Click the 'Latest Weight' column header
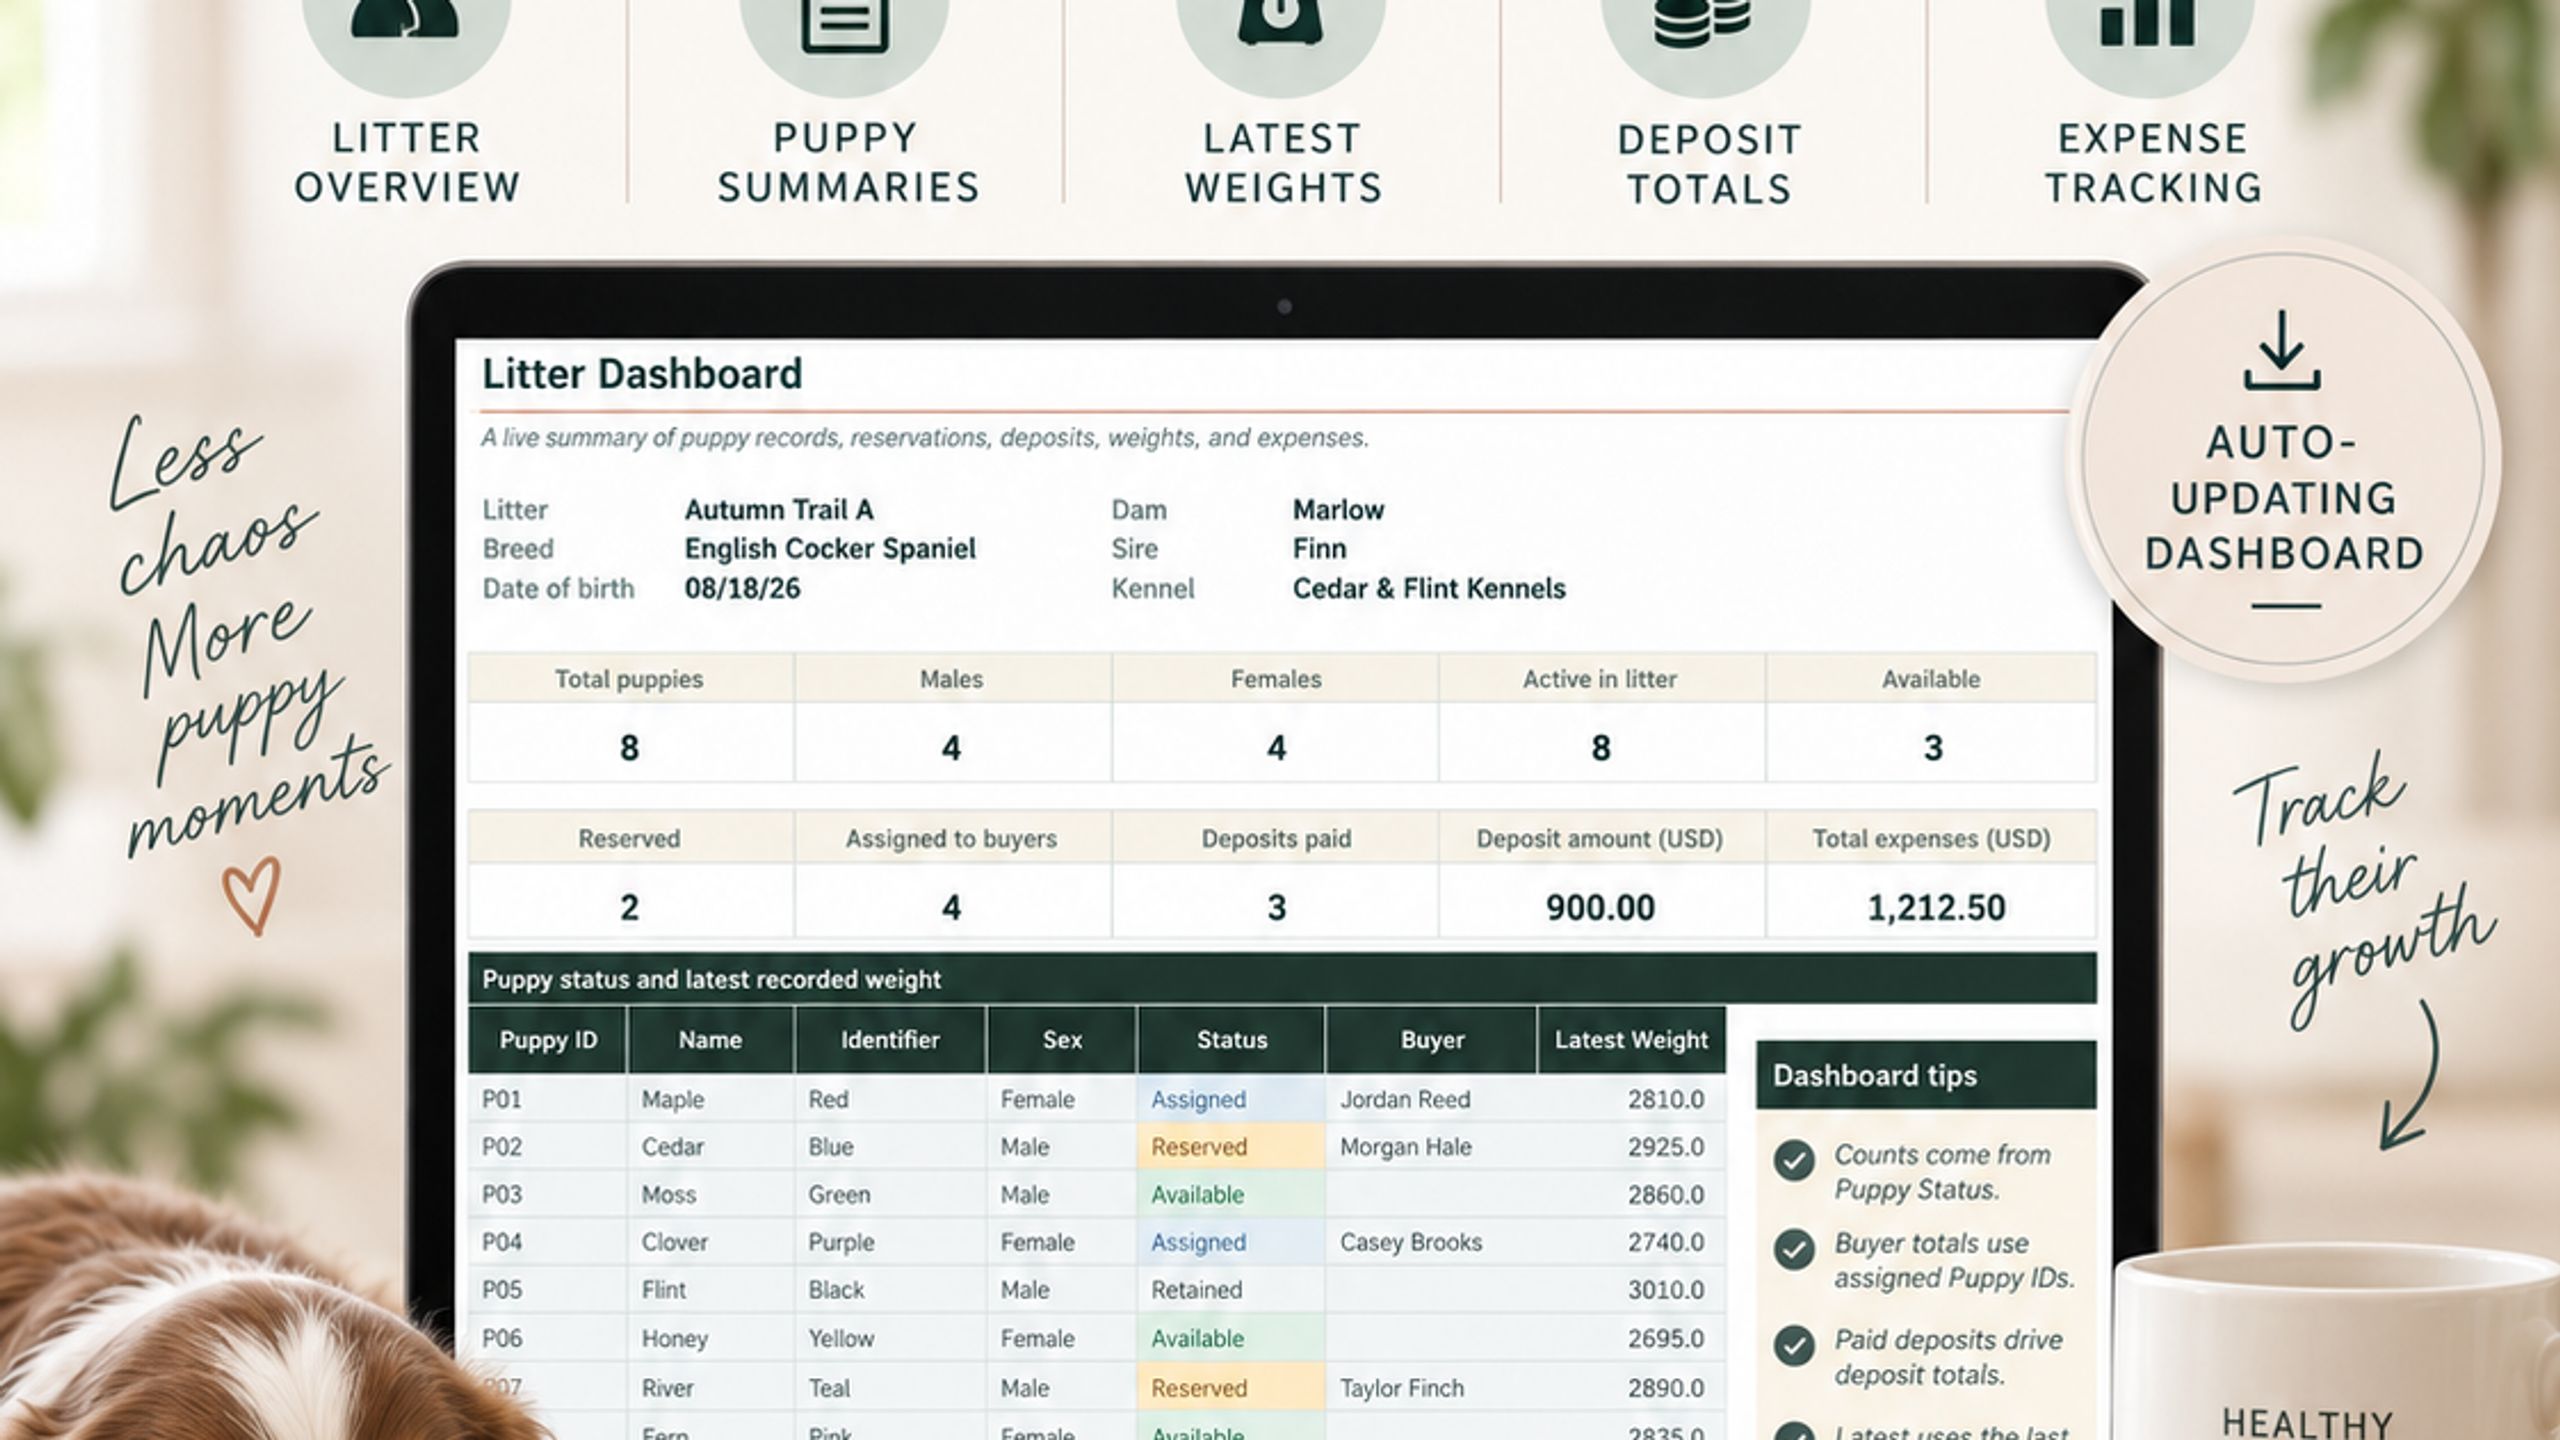The height and width of the screenshot is (1440, 2560). pos(1631,1040)
